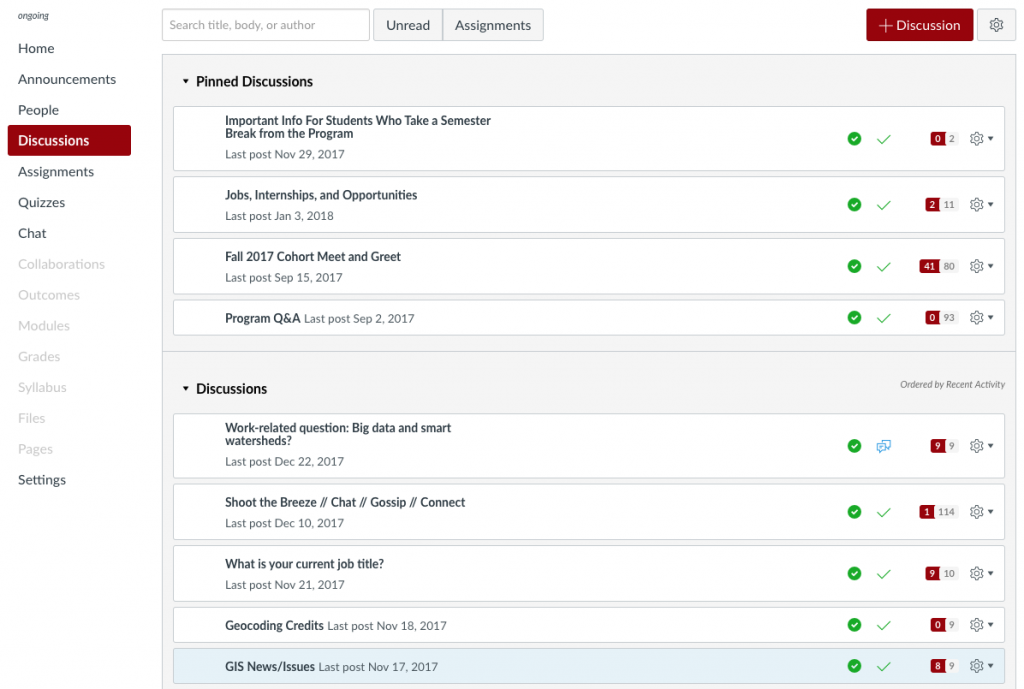Click published icon for Jobs, Internships, and Opportunities

click(854, 205)
